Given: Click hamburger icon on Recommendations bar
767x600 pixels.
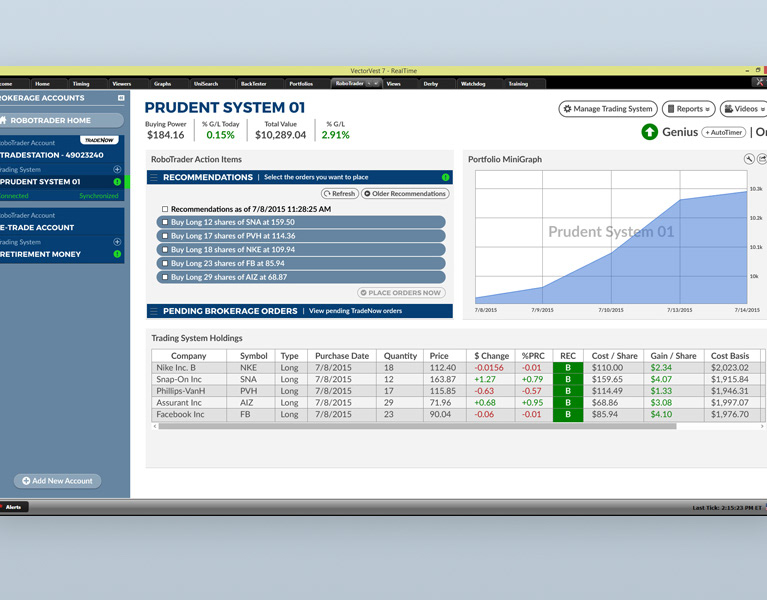Looking at the screenshot, I should click(x=154, y=178).
